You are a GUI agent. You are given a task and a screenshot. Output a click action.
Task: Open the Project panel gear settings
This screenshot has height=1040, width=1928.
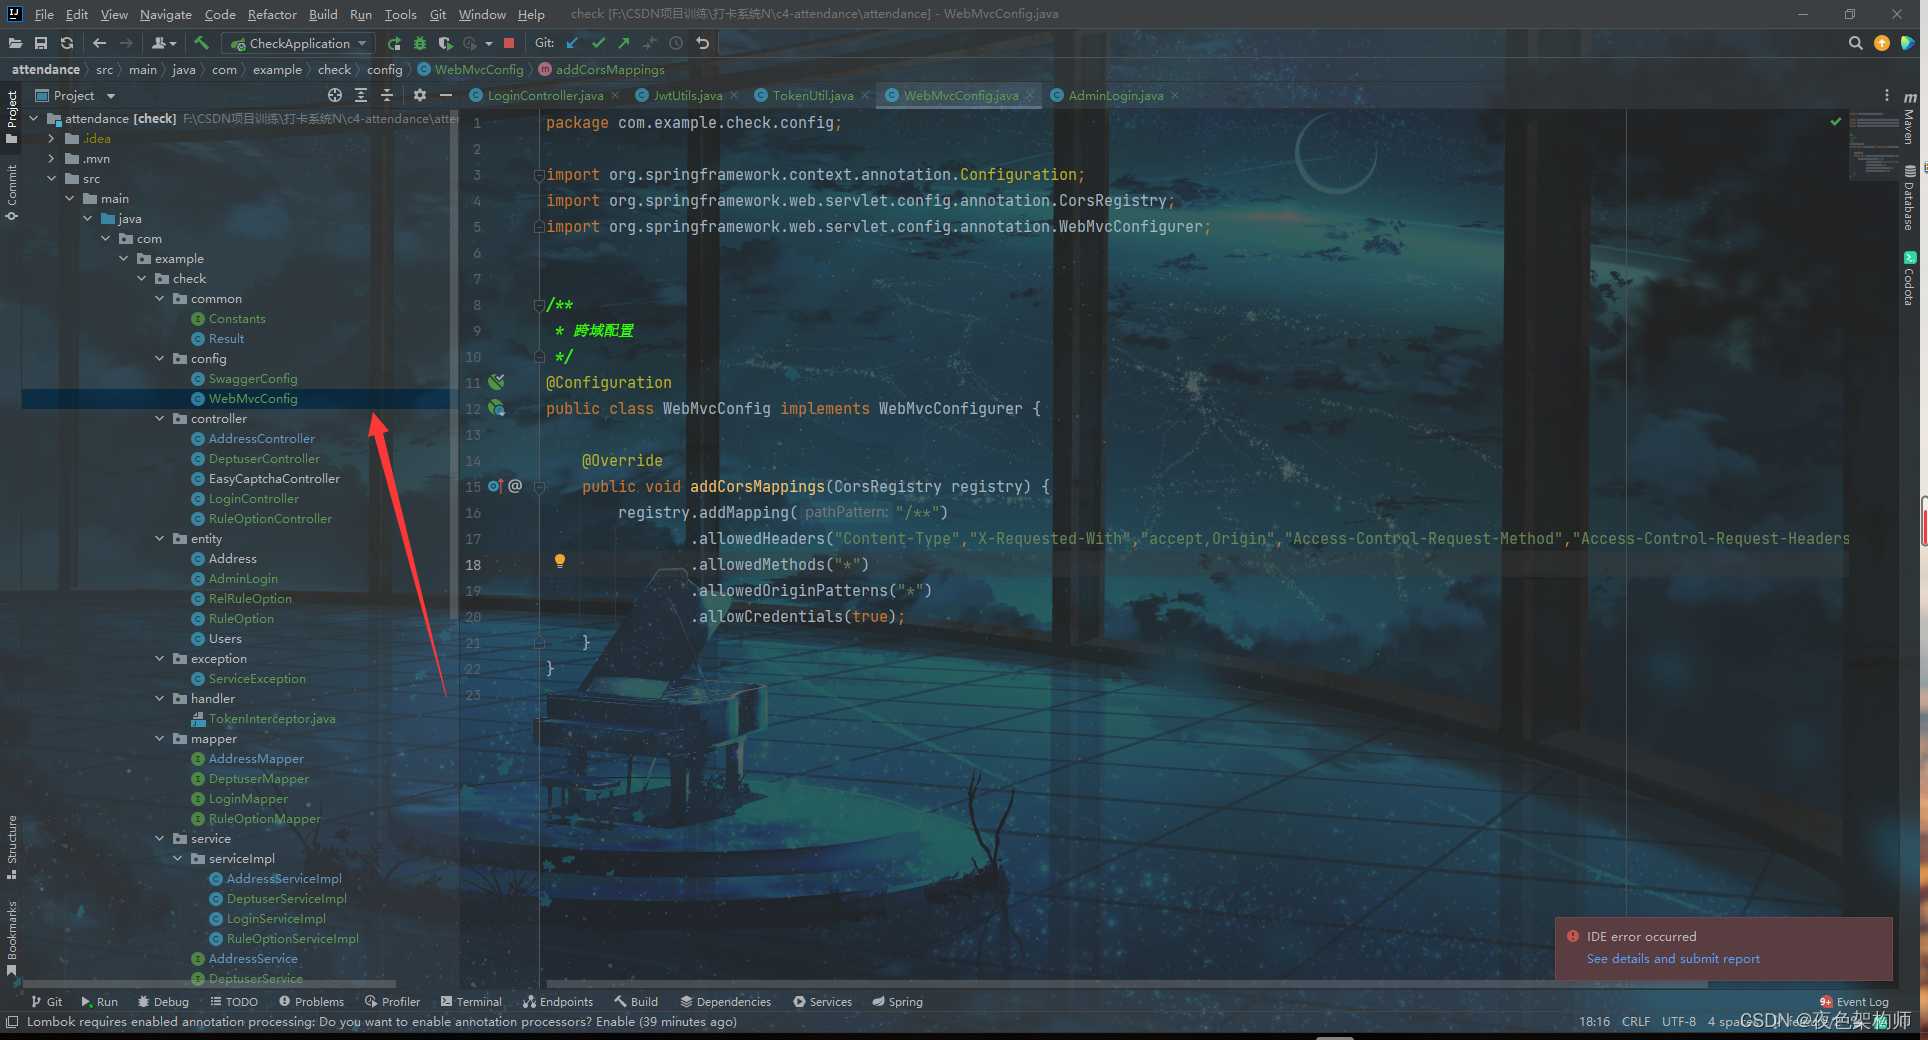(x=420, y=95)
